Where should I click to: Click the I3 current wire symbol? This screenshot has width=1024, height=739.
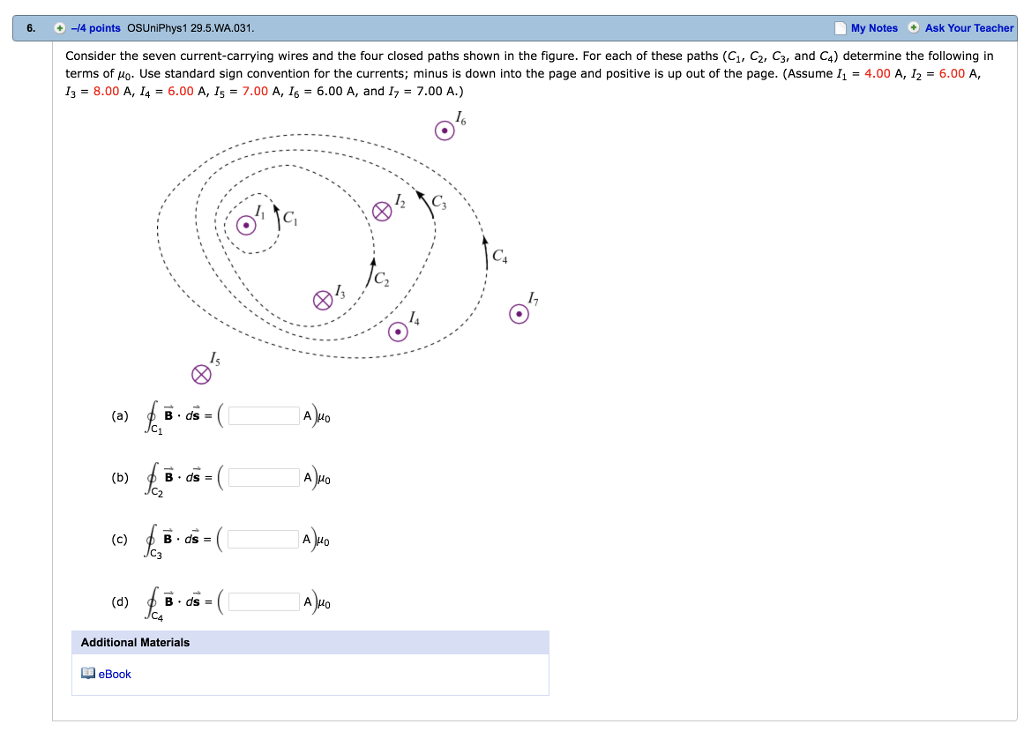point(323,300)
